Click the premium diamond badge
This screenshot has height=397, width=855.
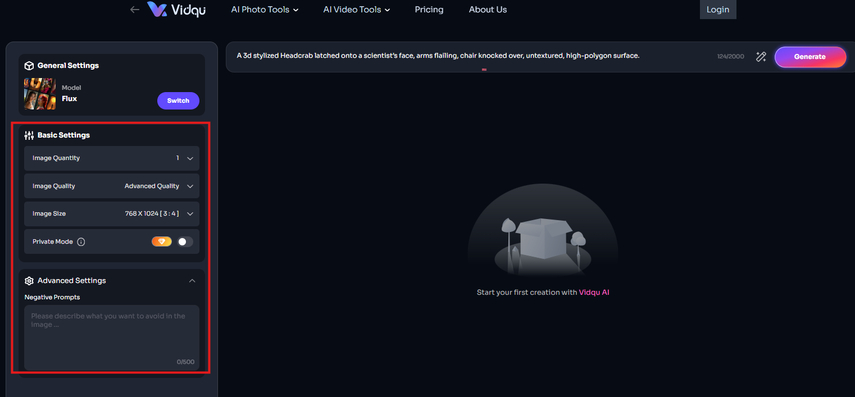(161, 242)
